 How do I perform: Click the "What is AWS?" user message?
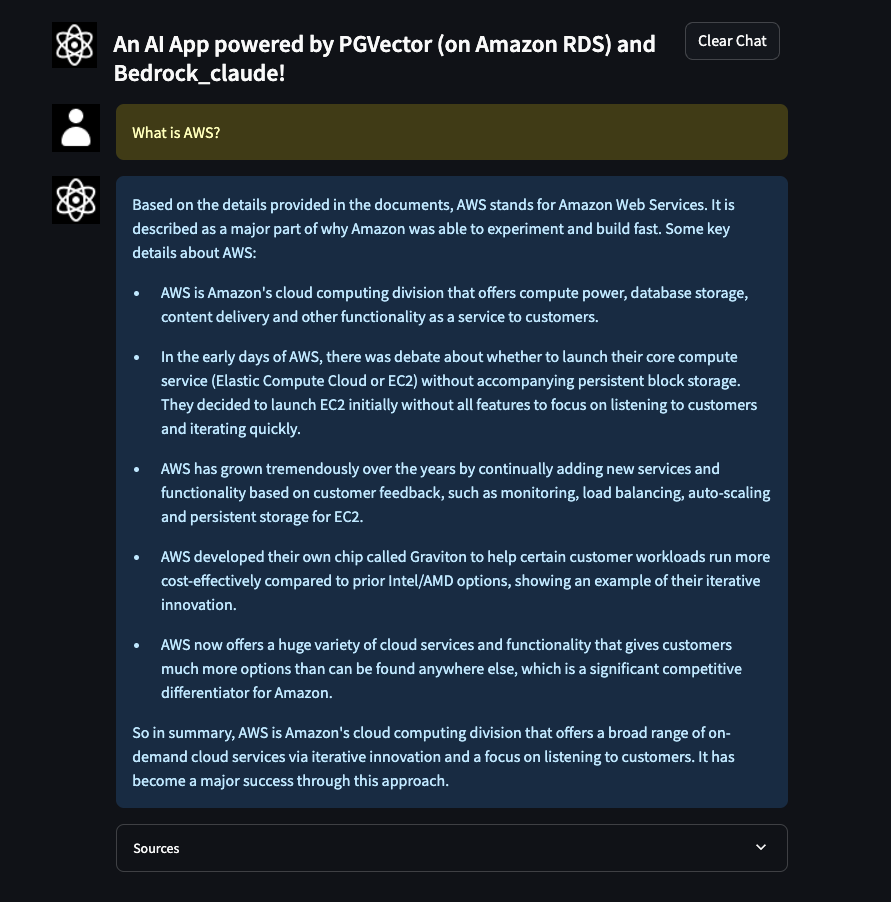(x=452, y=132)
